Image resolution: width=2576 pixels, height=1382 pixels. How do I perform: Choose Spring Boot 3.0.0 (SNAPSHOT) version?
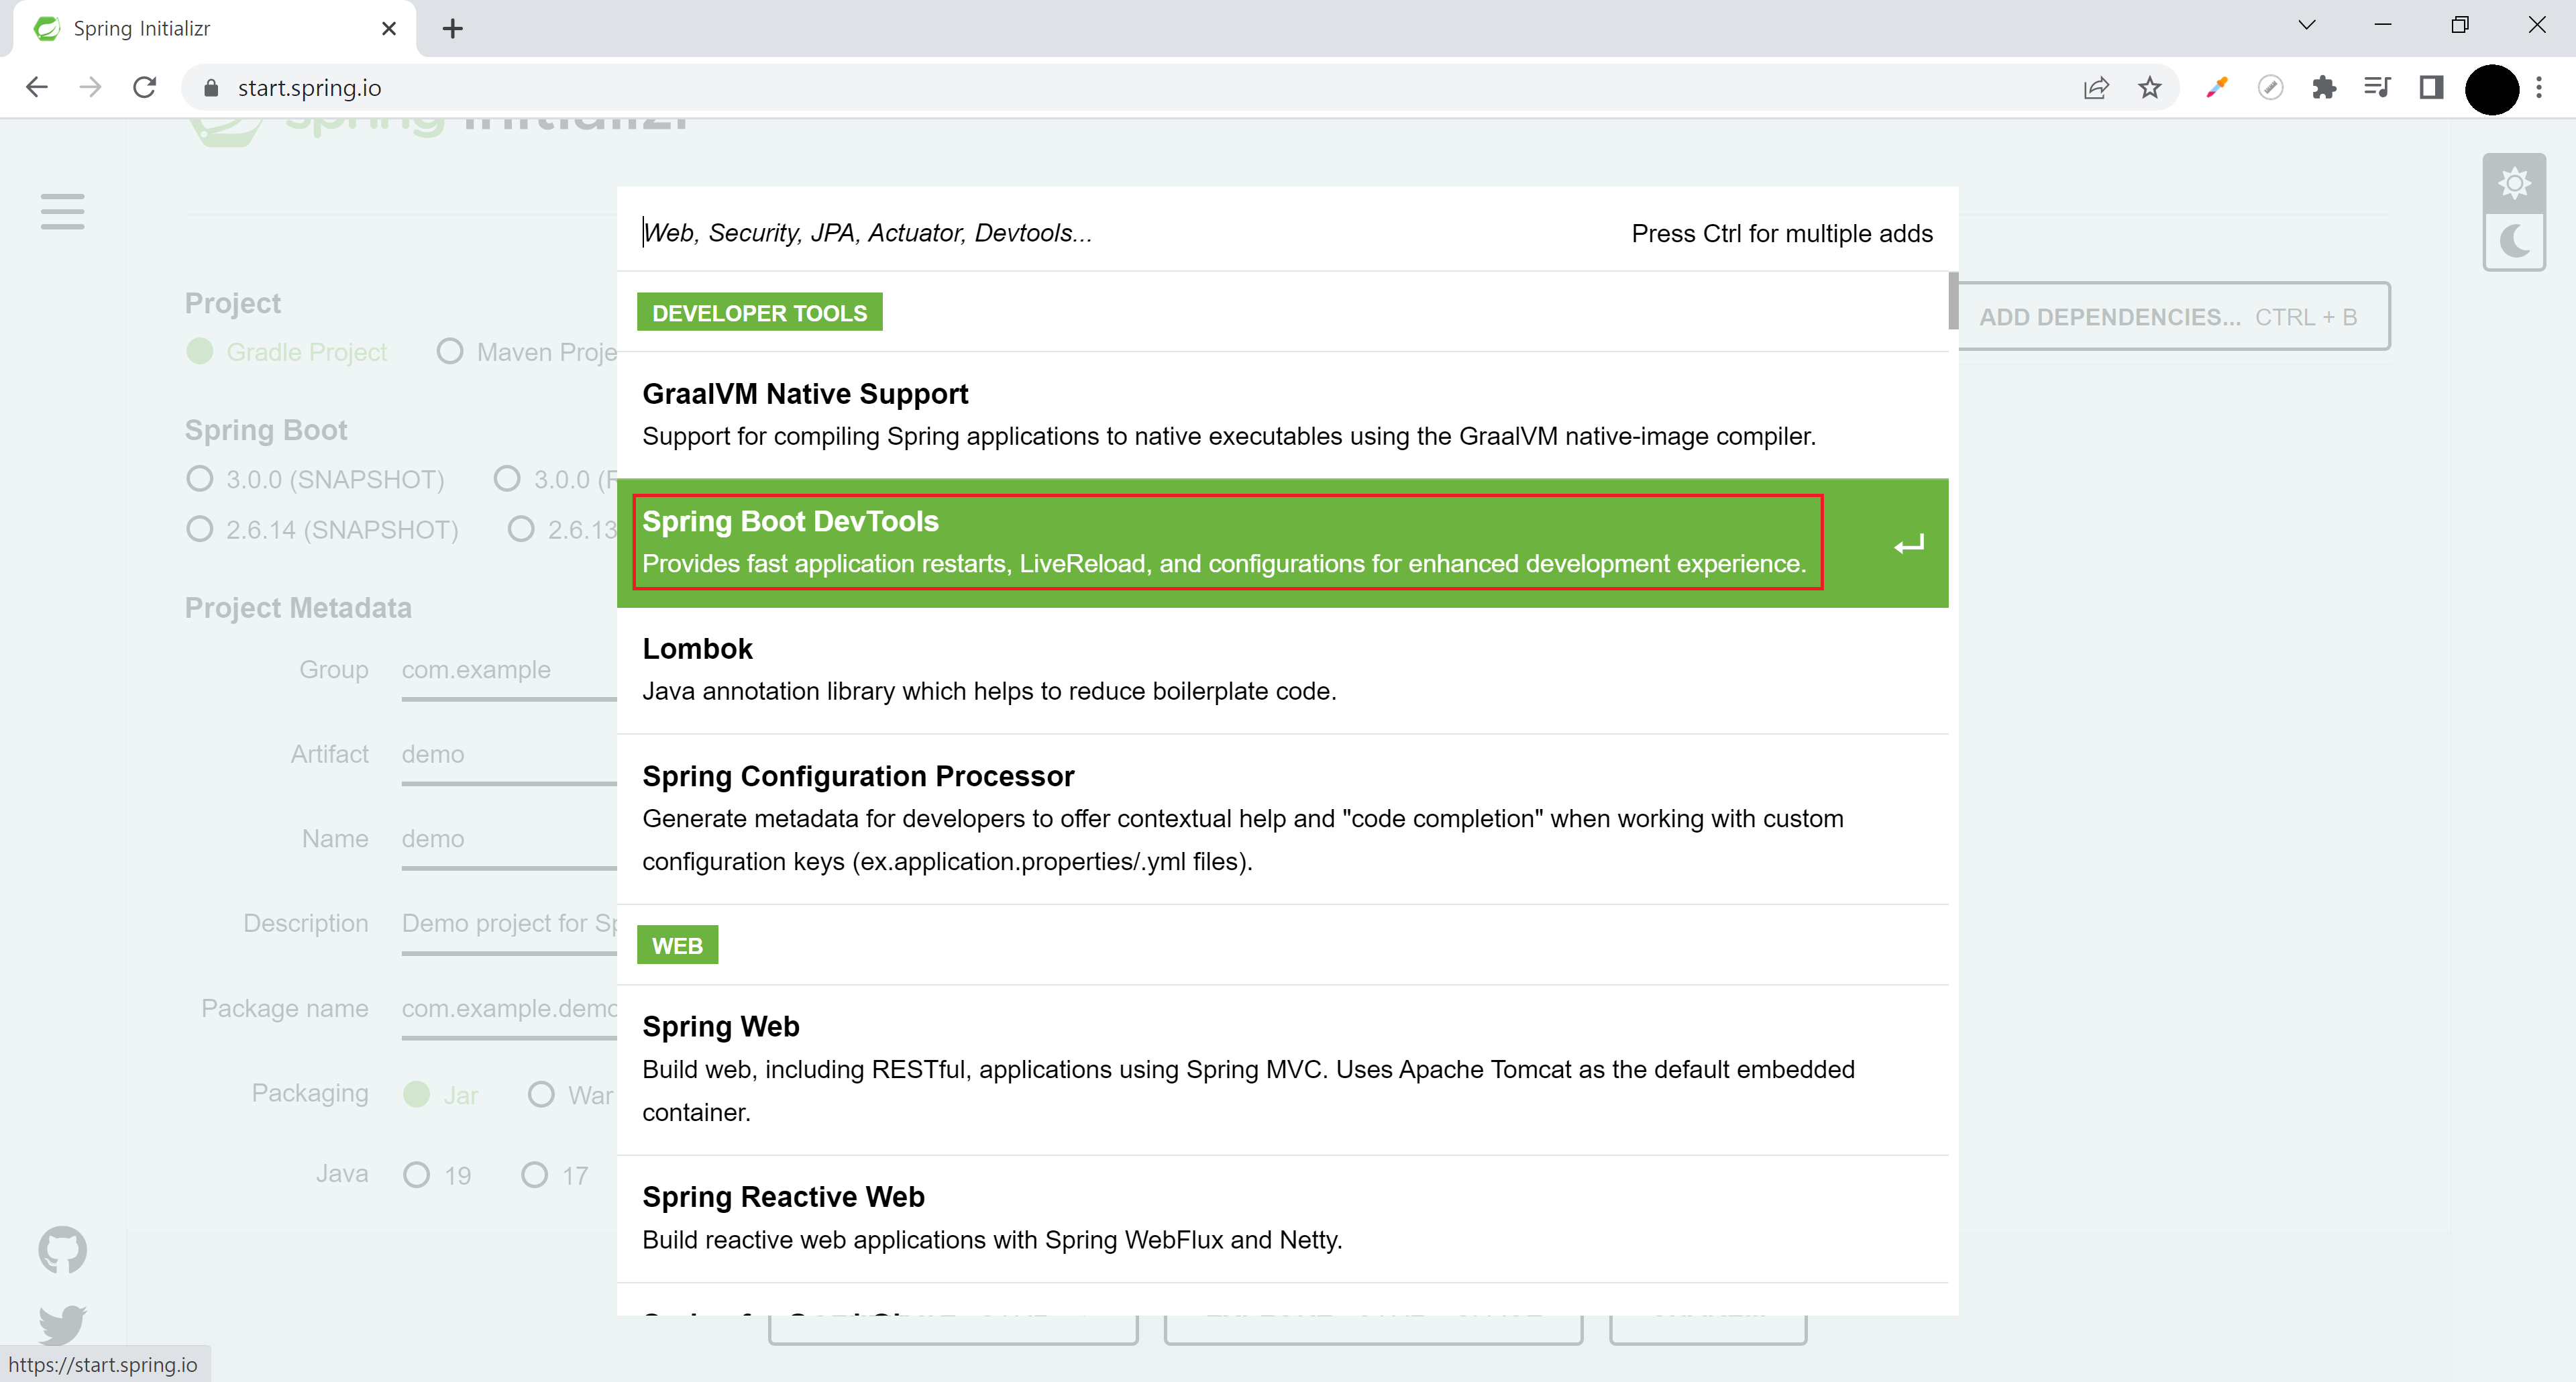coord(200,479)
